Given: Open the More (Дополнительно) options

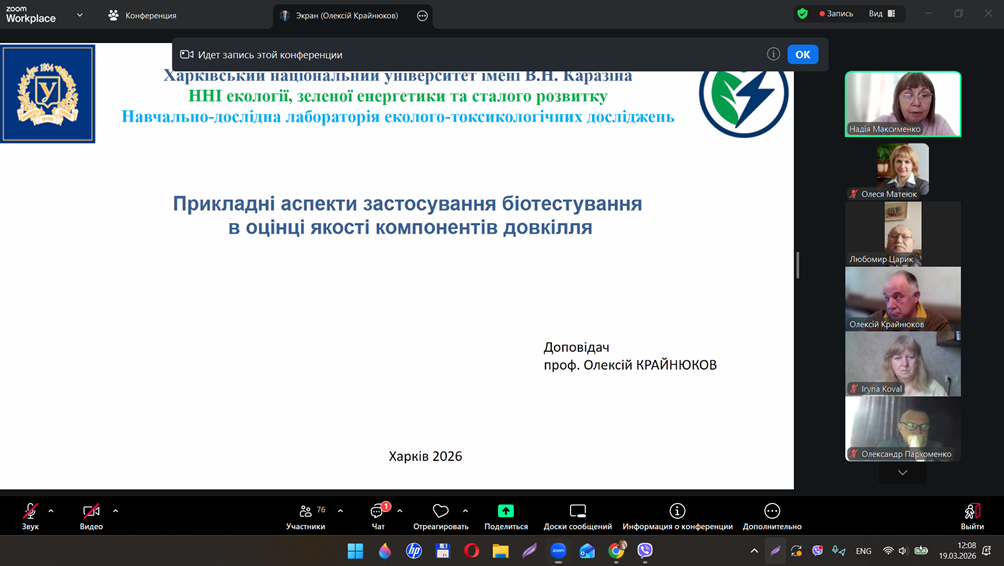Looking at the screenshot, I should (x=772, y=511).
